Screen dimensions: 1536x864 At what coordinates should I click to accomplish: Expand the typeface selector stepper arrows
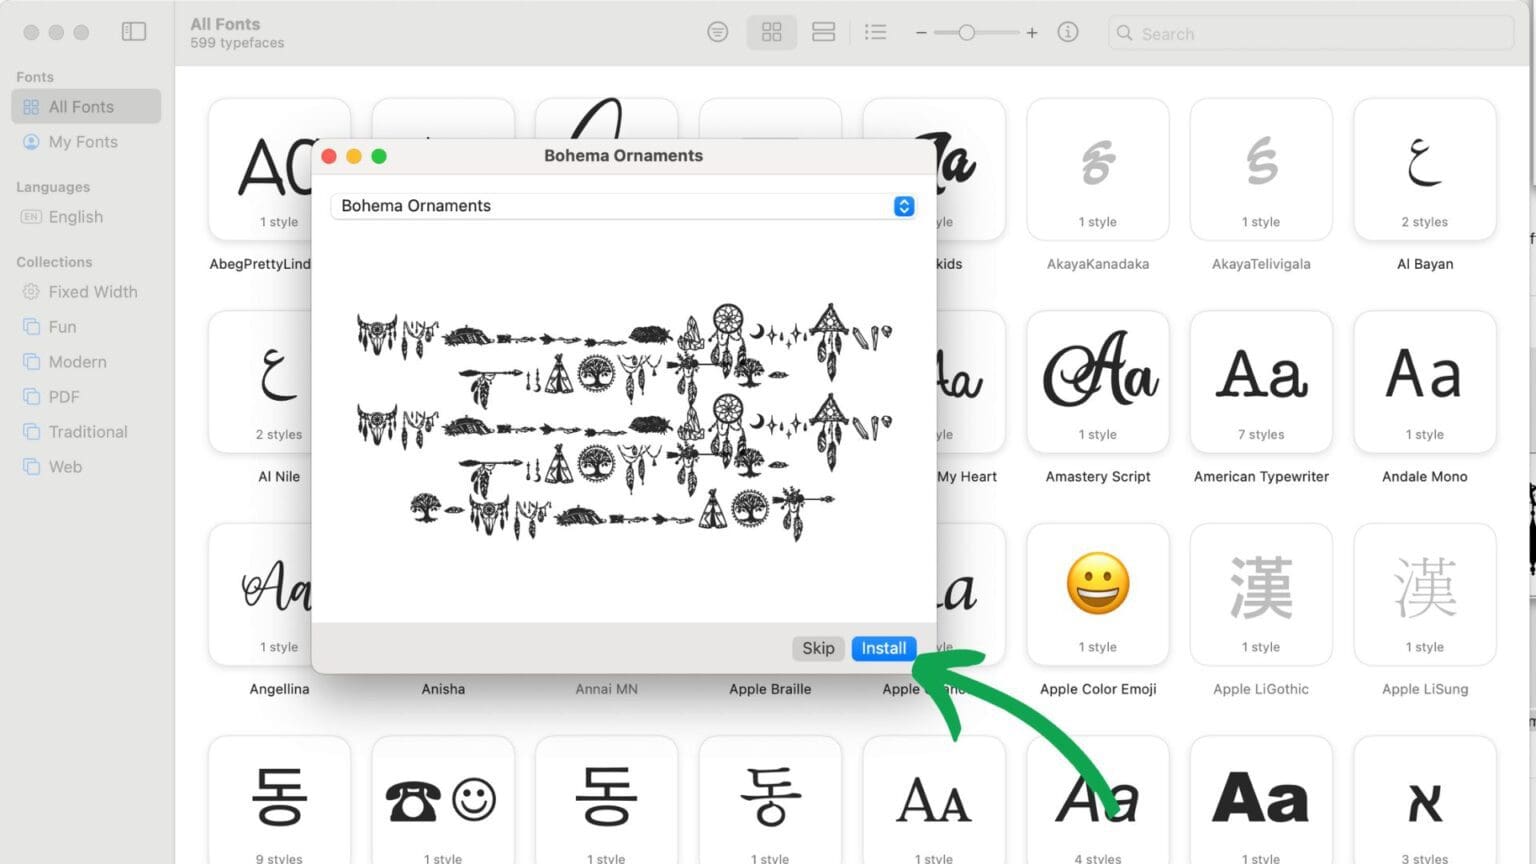pyautogui.click(x=903, y=206)
